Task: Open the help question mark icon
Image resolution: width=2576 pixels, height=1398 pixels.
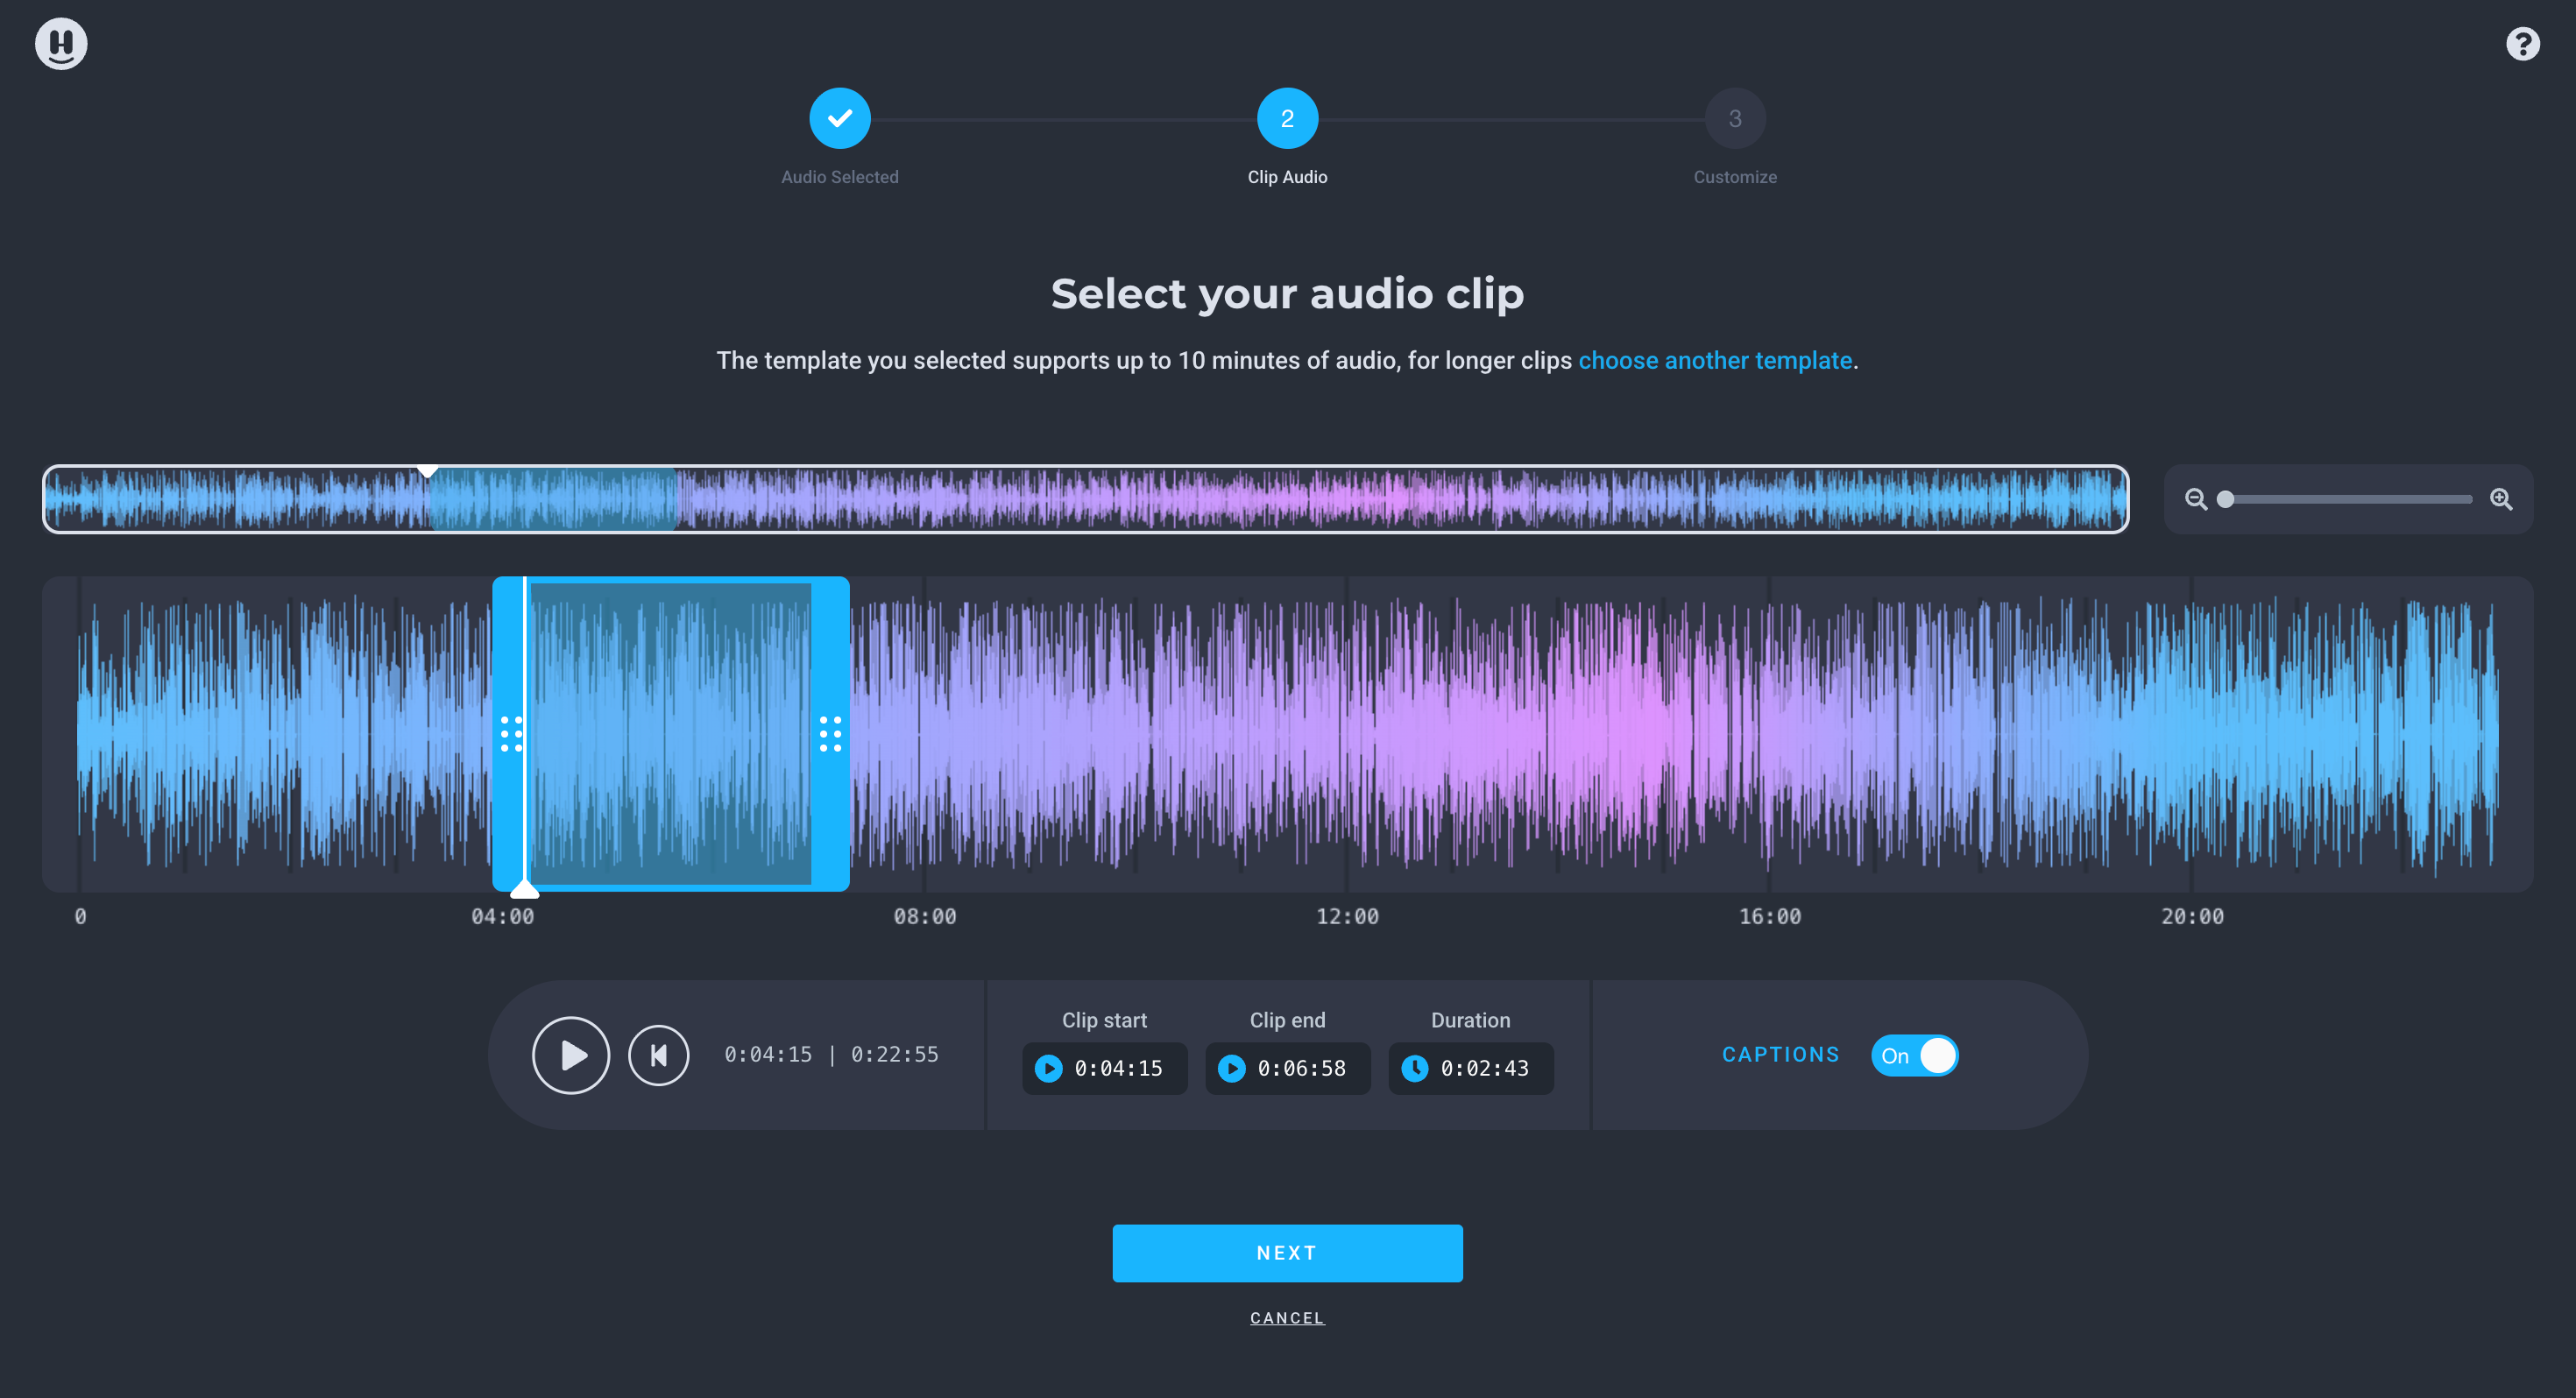Action: 2523,44
